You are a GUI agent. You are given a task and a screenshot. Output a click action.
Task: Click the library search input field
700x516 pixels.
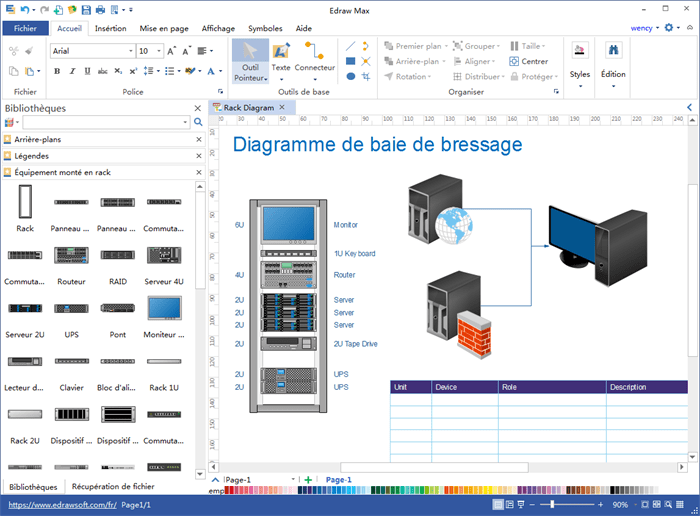click(106, 122)
